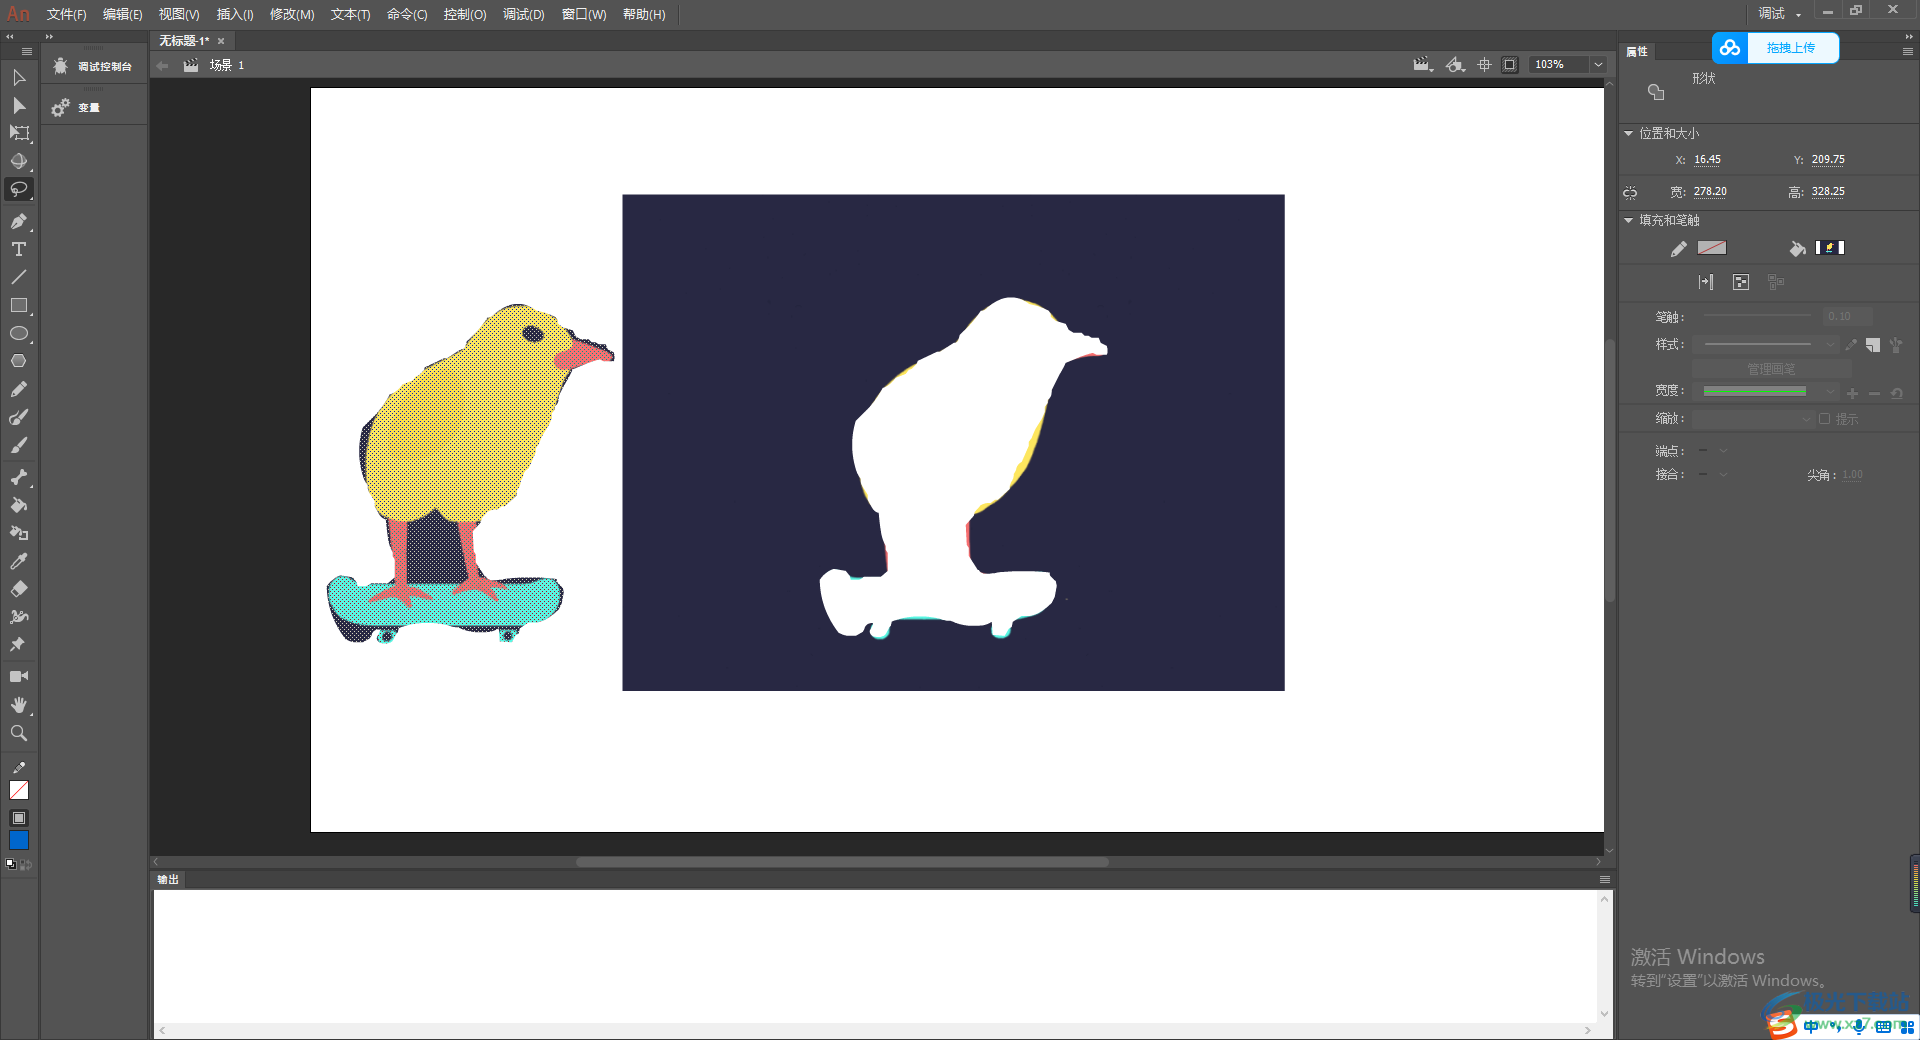
Task: Click the bitmap fill swatch in 属性
Action: pos(1831,248)
